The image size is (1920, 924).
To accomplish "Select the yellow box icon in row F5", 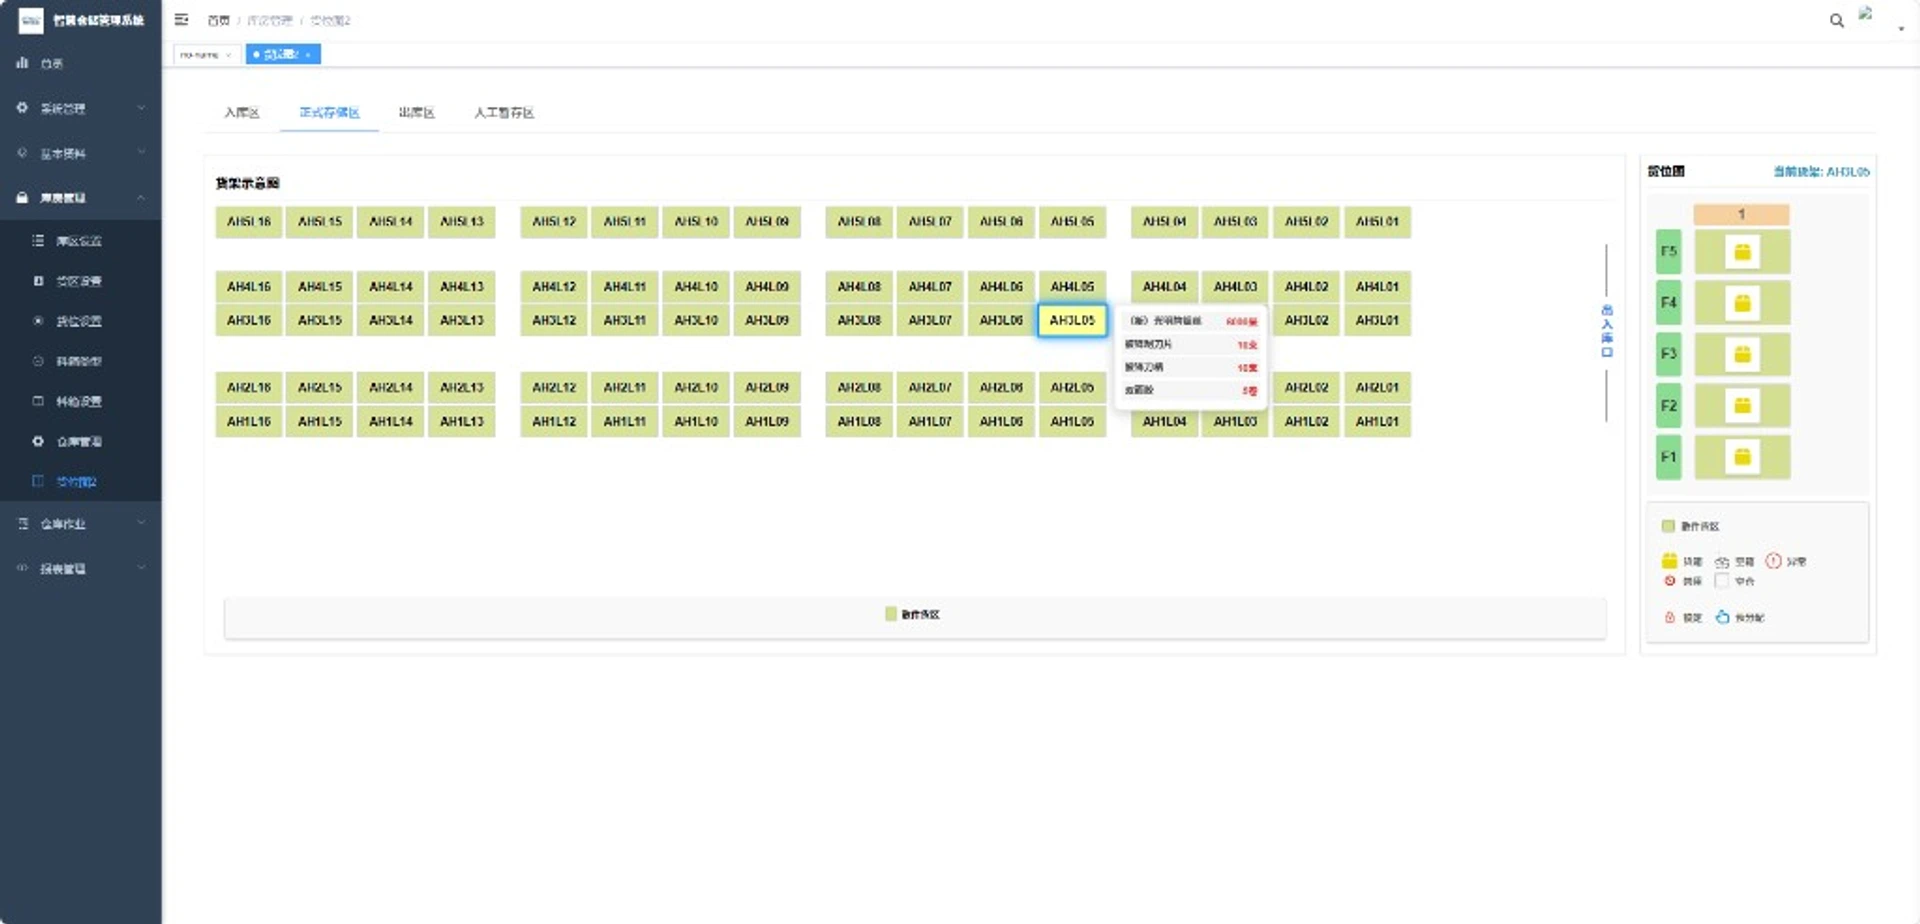I will pos(1742,252).
